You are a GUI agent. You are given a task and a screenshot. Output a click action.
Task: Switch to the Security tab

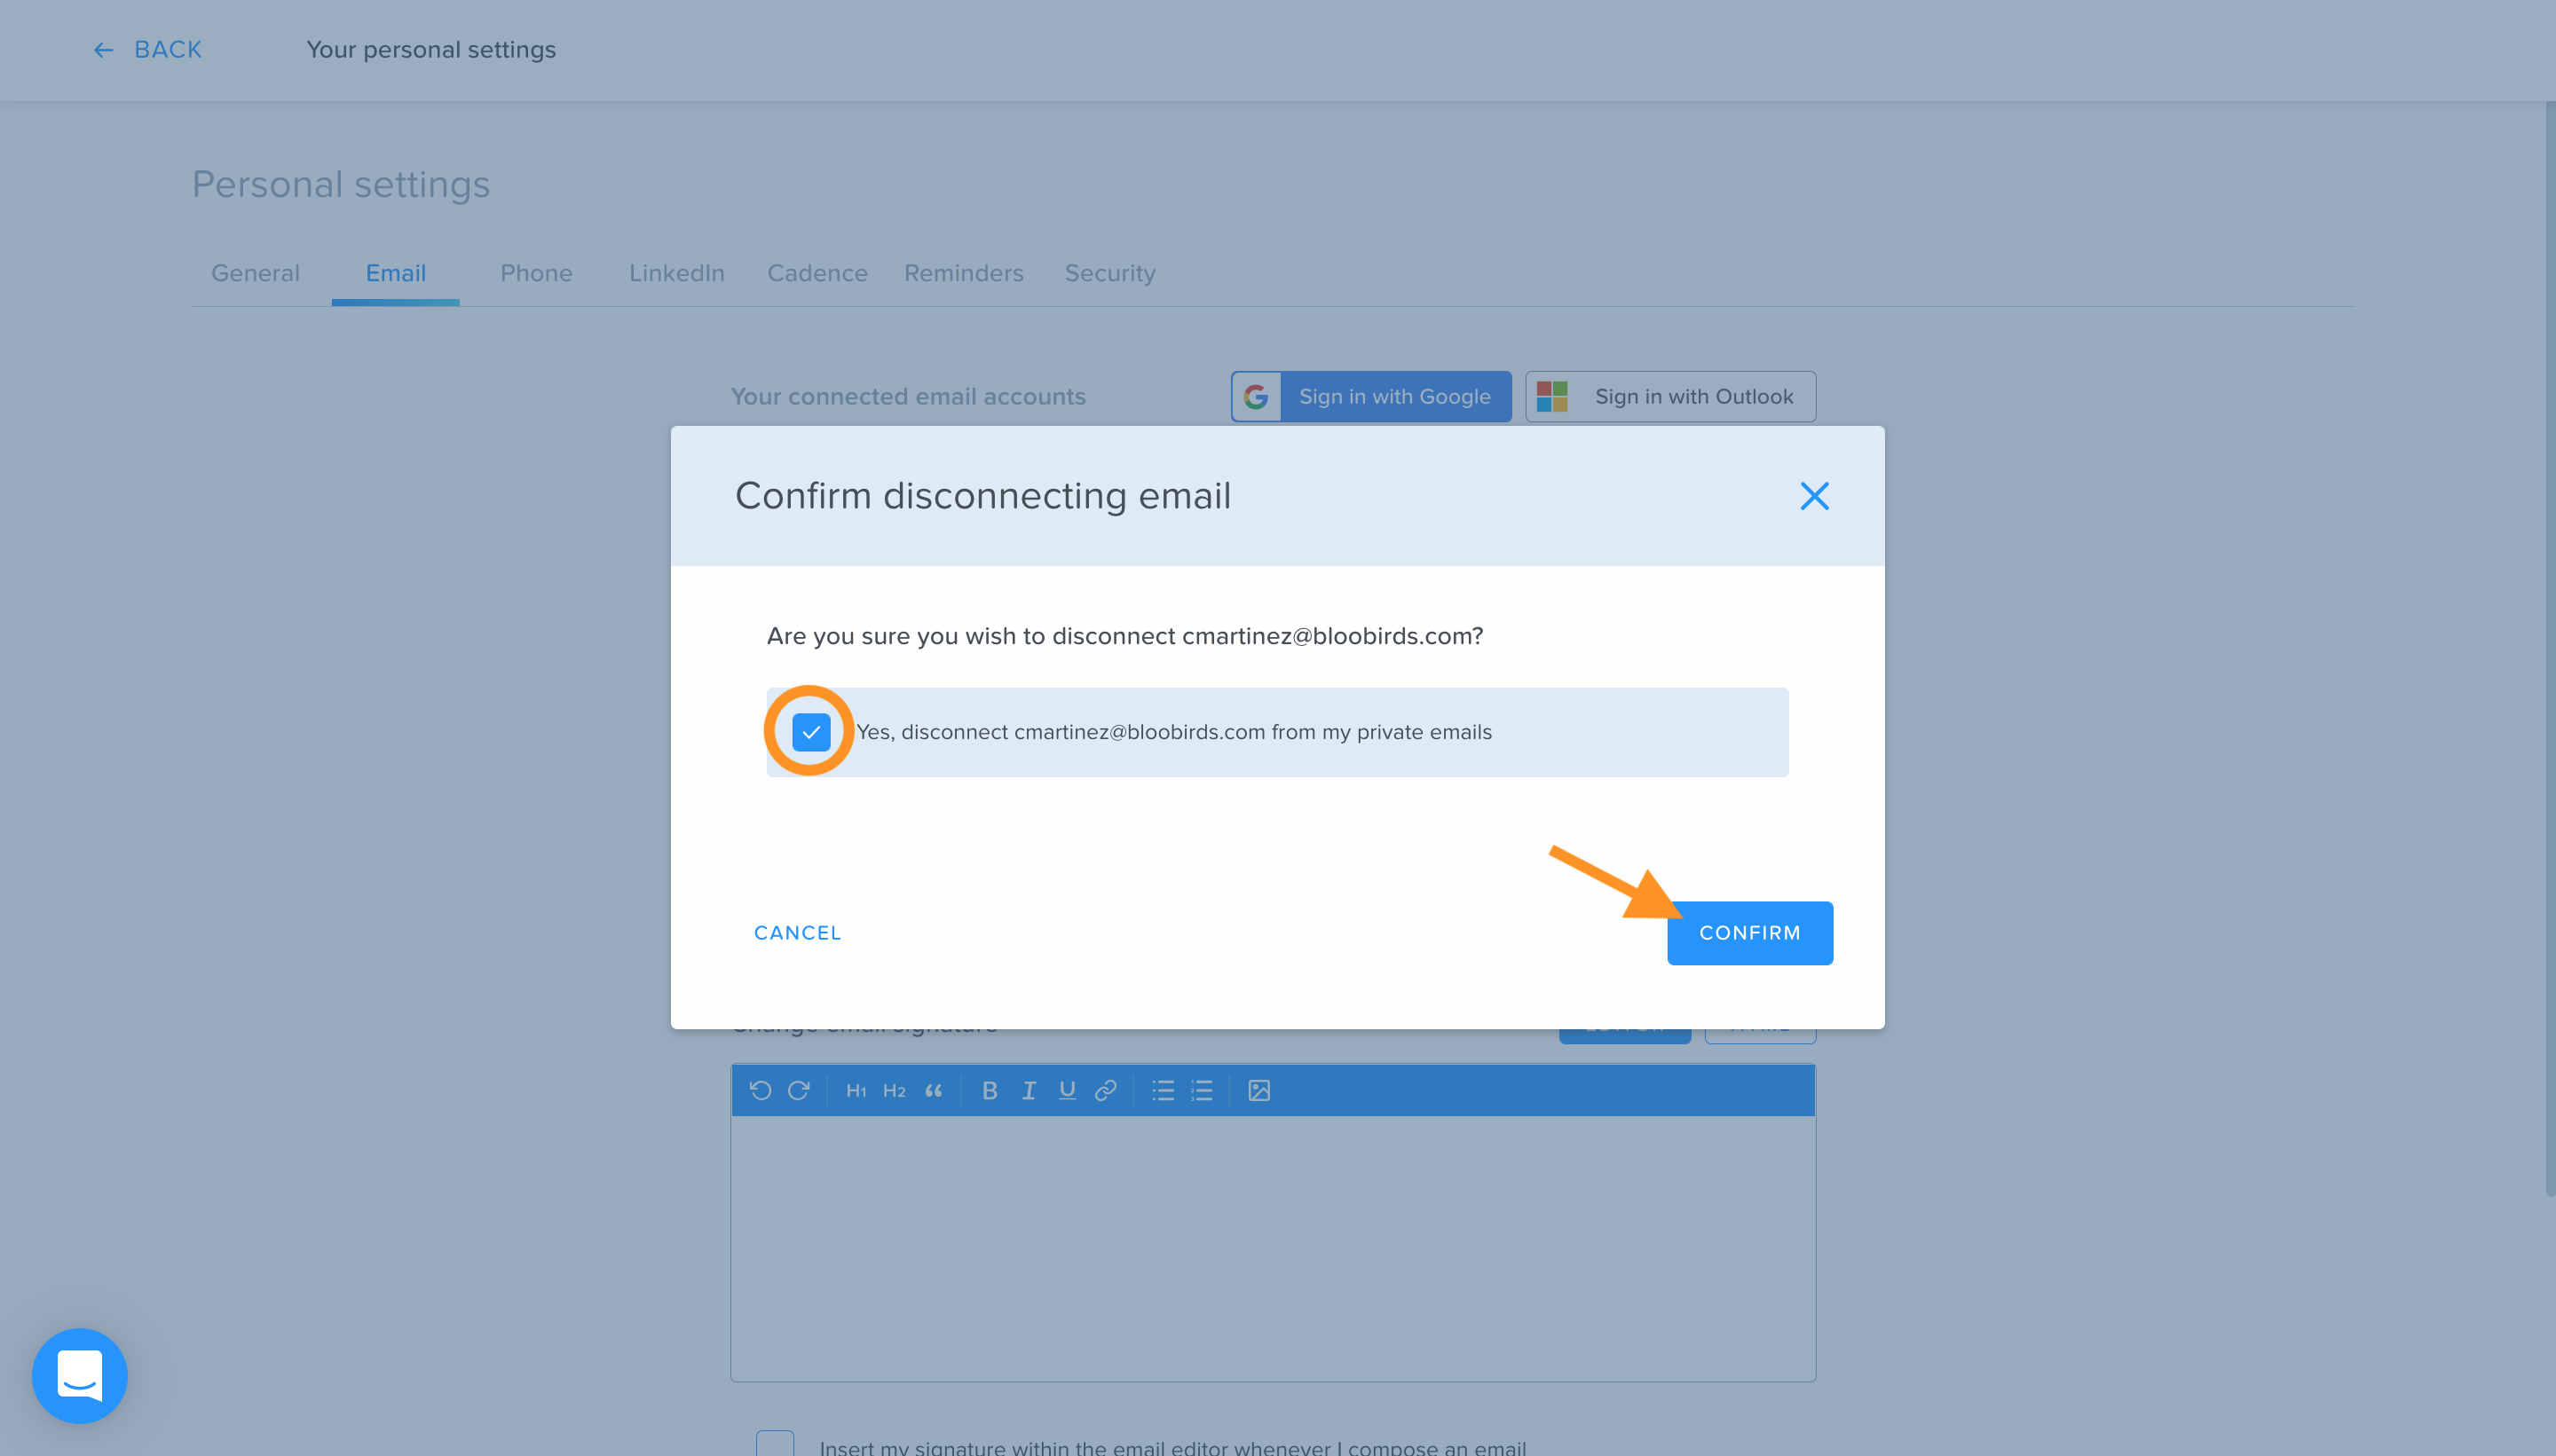(1109, 273)
